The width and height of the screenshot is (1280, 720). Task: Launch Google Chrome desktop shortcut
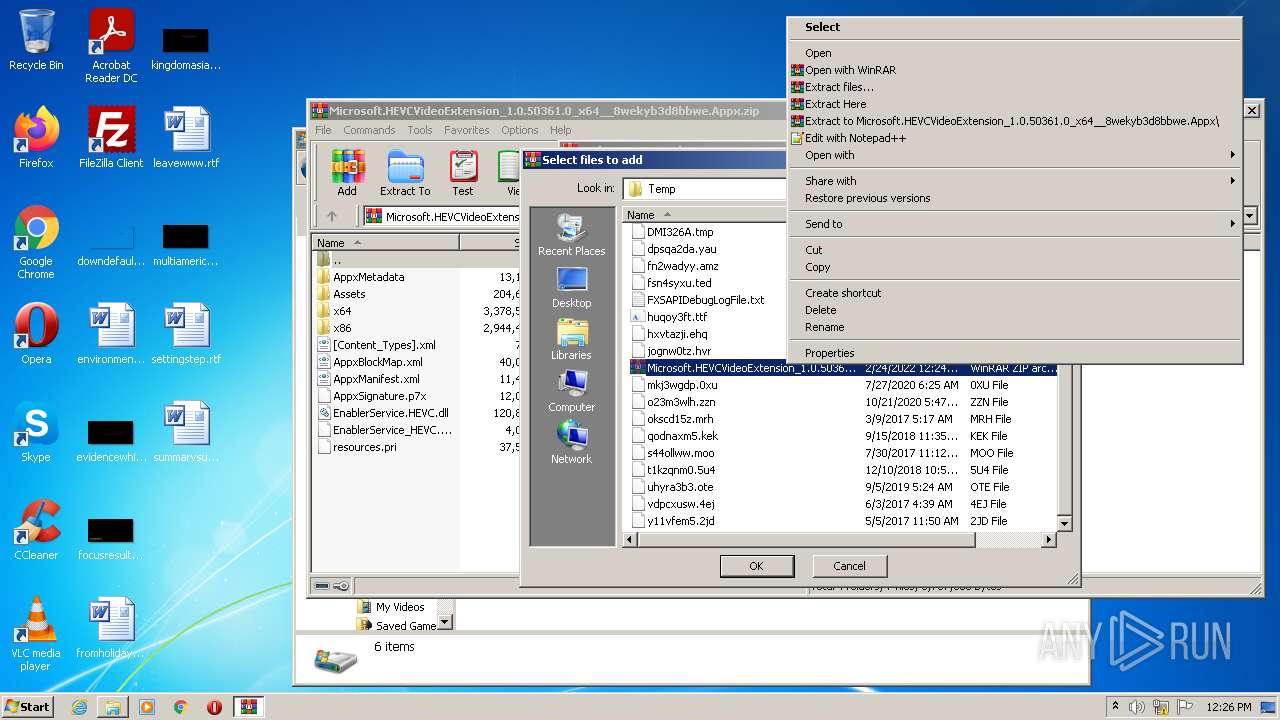[36, 243]
